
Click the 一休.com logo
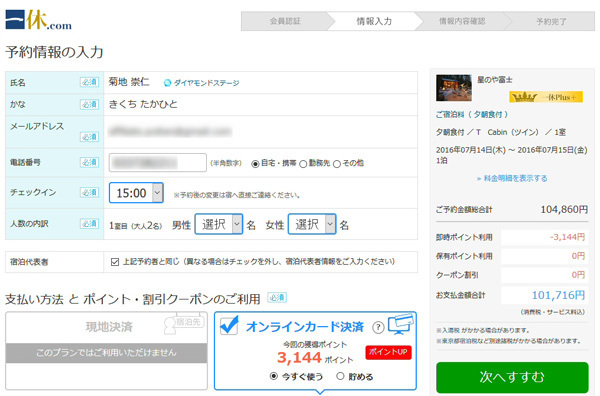(x=38, y=20)
